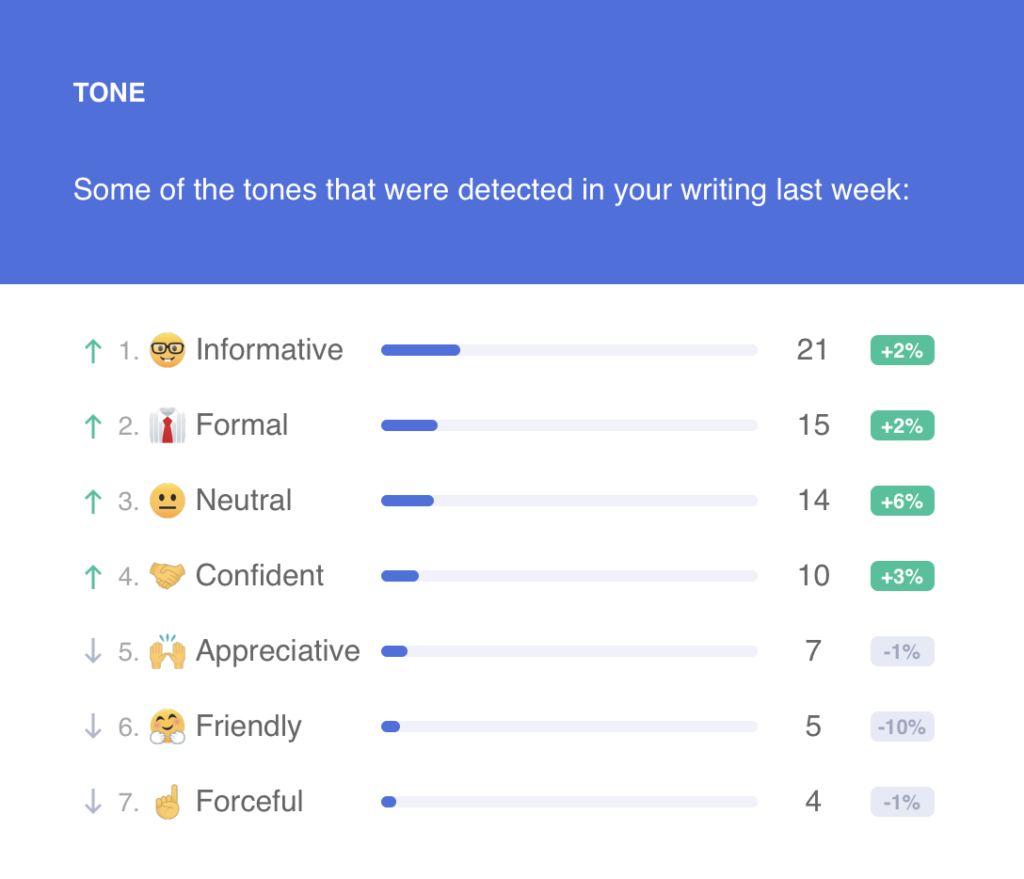
Task: Click the nerd face emoji beside Informative
Action: coord(167,350)
